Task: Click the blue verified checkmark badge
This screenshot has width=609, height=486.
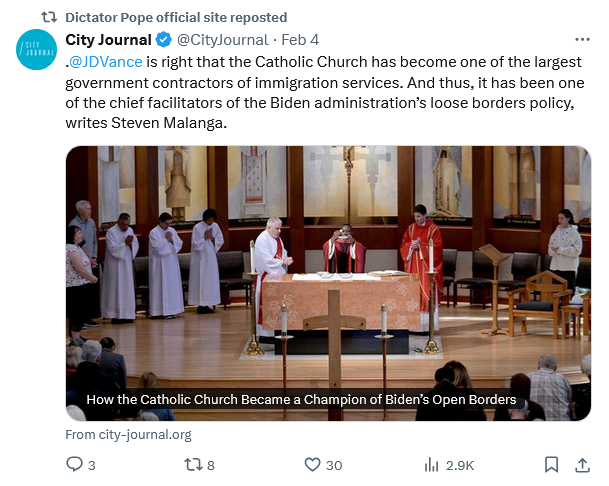Action: coord(162,40)
